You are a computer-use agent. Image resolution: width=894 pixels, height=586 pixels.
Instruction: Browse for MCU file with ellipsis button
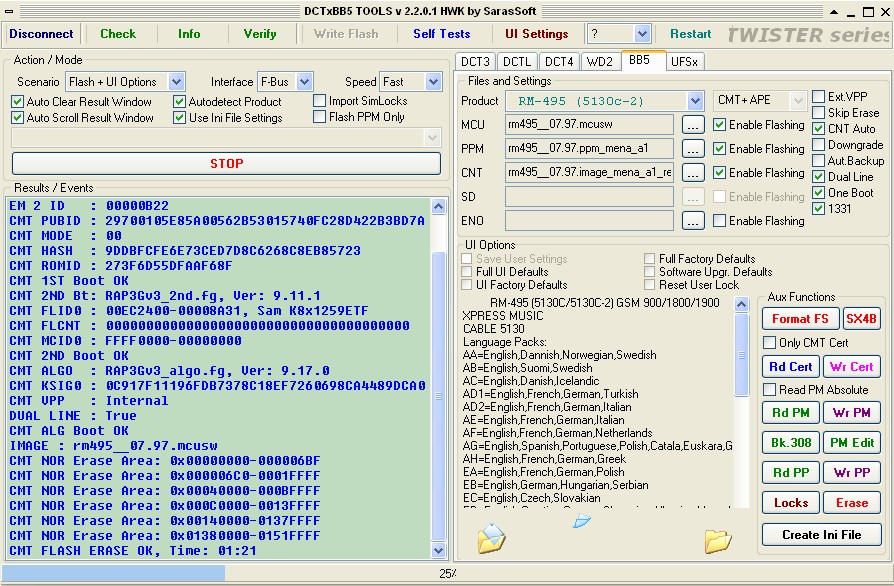point(693,125)
